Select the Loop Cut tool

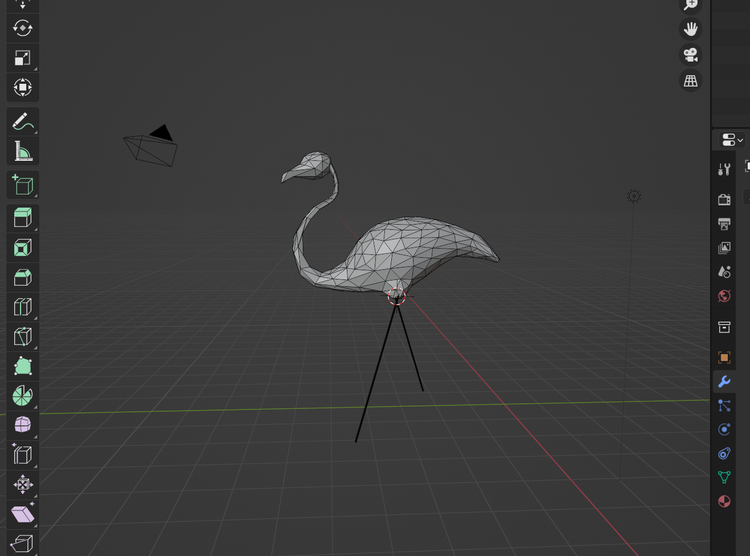(x=22, y=307)
